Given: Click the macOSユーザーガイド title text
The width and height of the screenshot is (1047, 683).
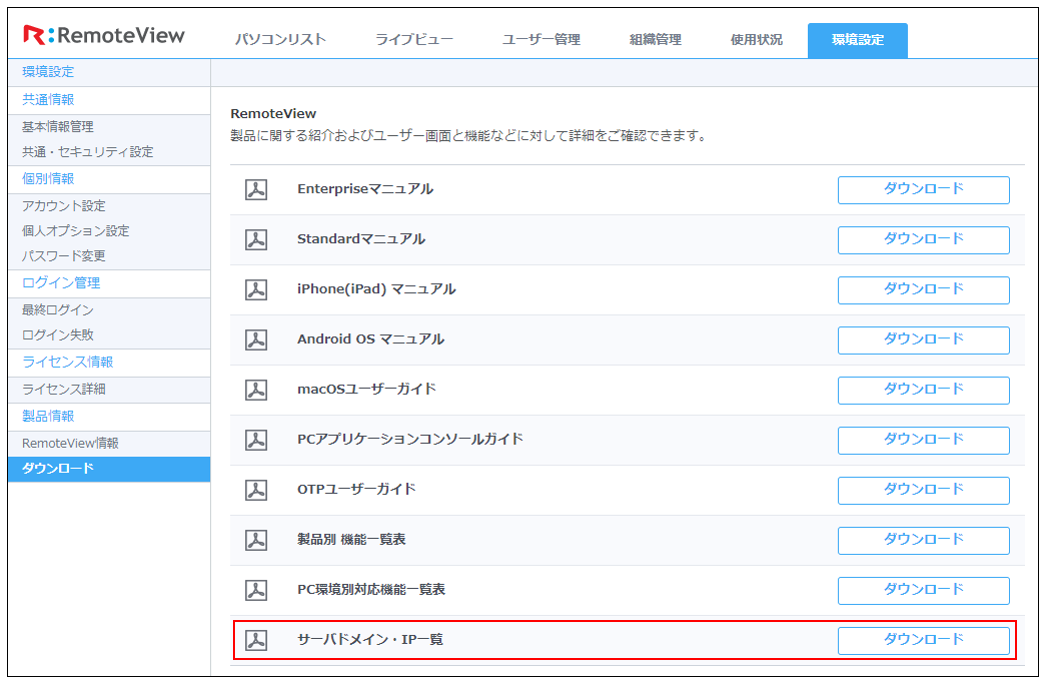Looking at the screenshot, I should click(x=367, y=389).
